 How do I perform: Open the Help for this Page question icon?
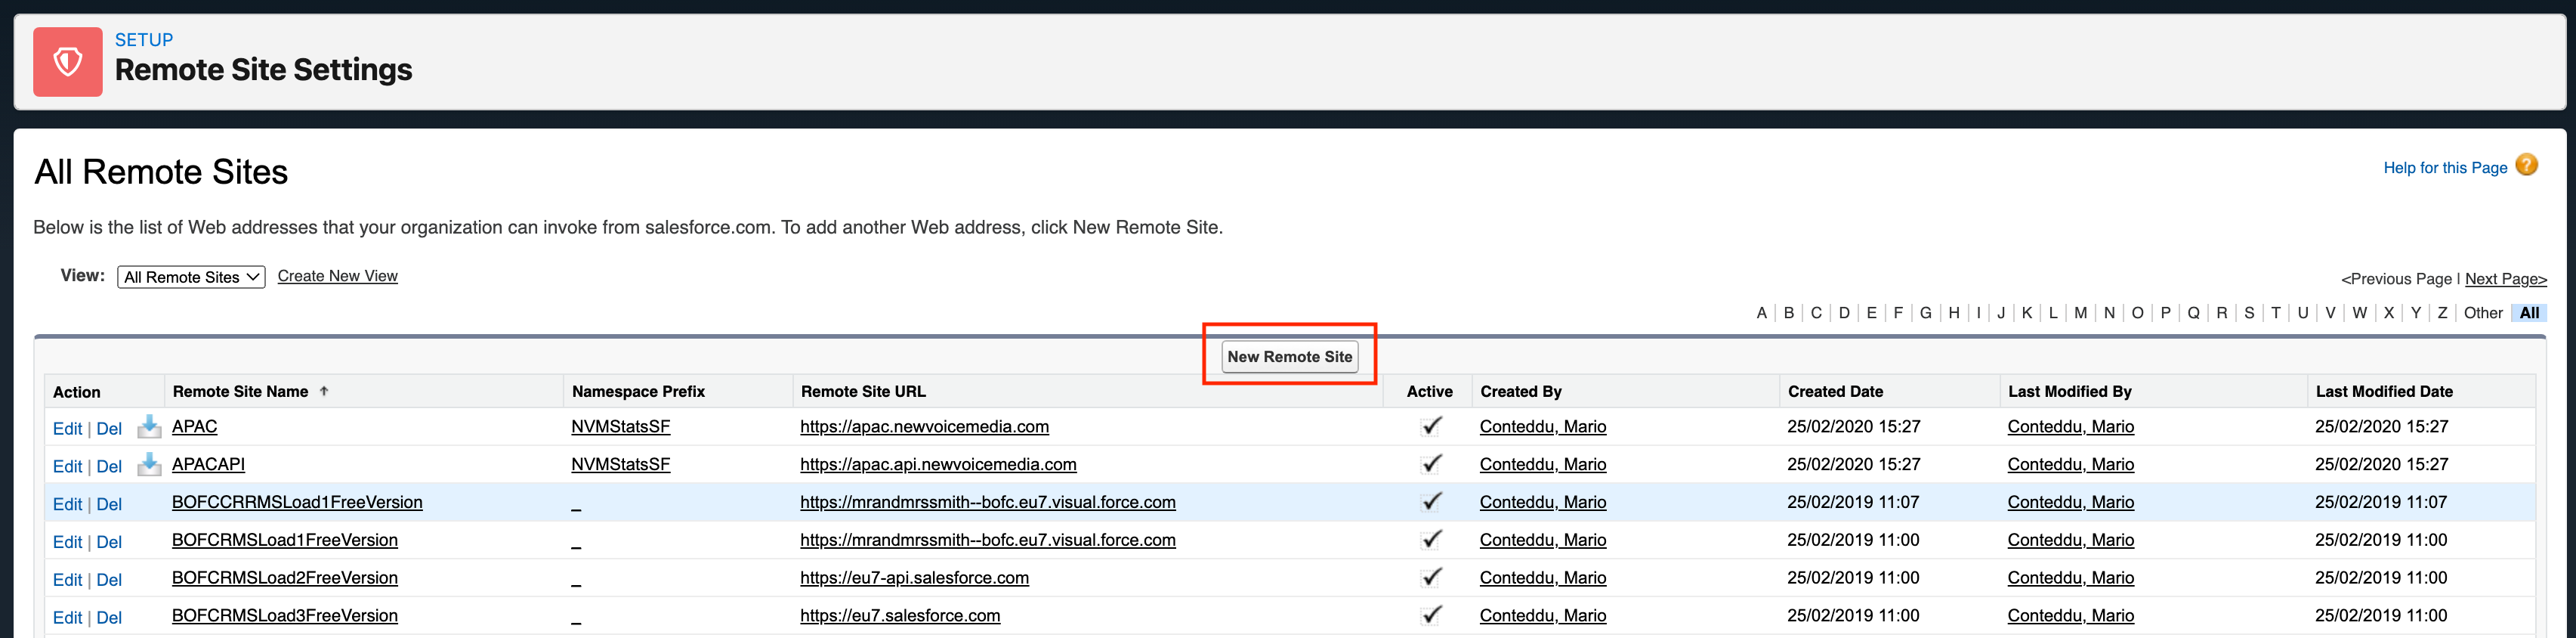click(2526, 165)
